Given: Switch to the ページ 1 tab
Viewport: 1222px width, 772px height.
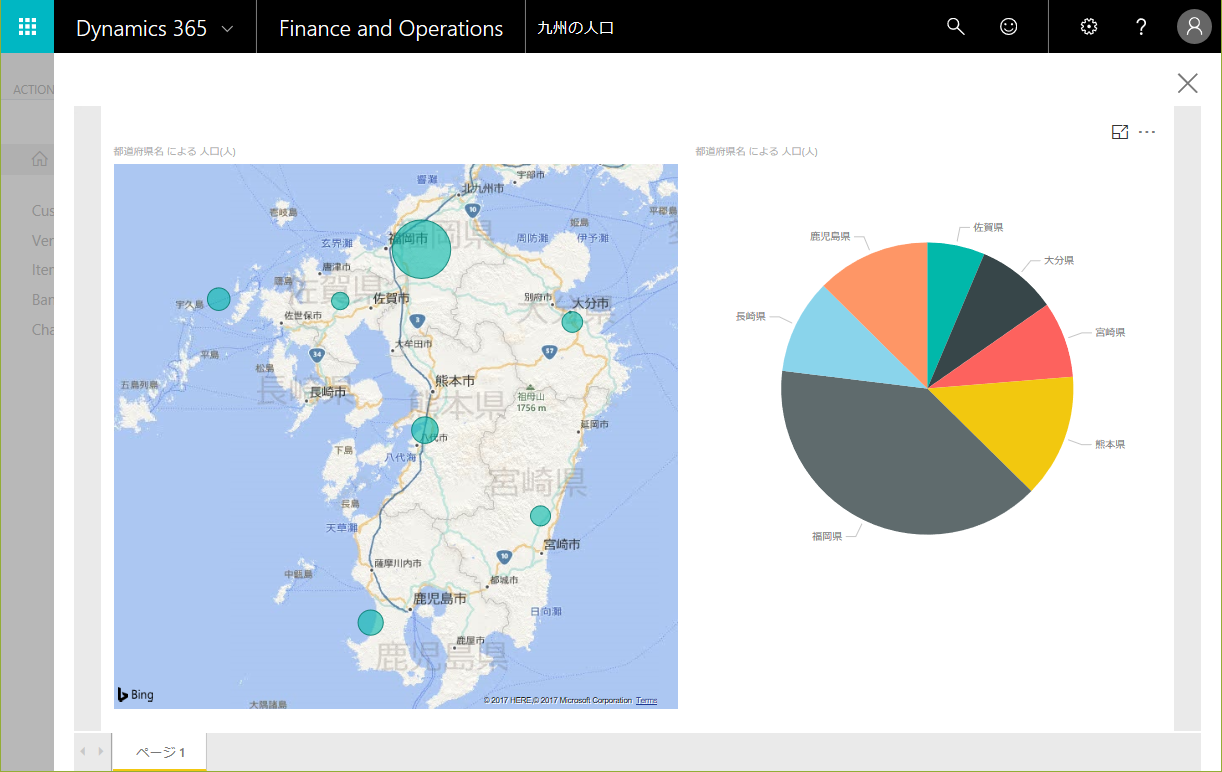Looking at the screenshot, I should click(160, 752).
